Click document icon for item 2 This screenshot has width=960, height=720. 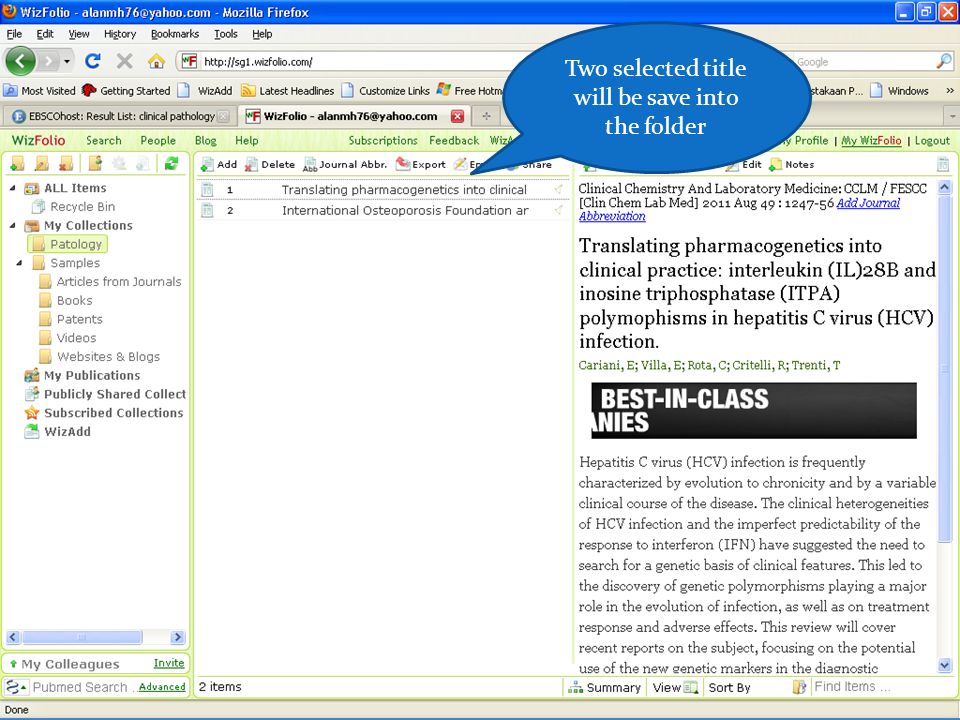(x=208, y=211)
